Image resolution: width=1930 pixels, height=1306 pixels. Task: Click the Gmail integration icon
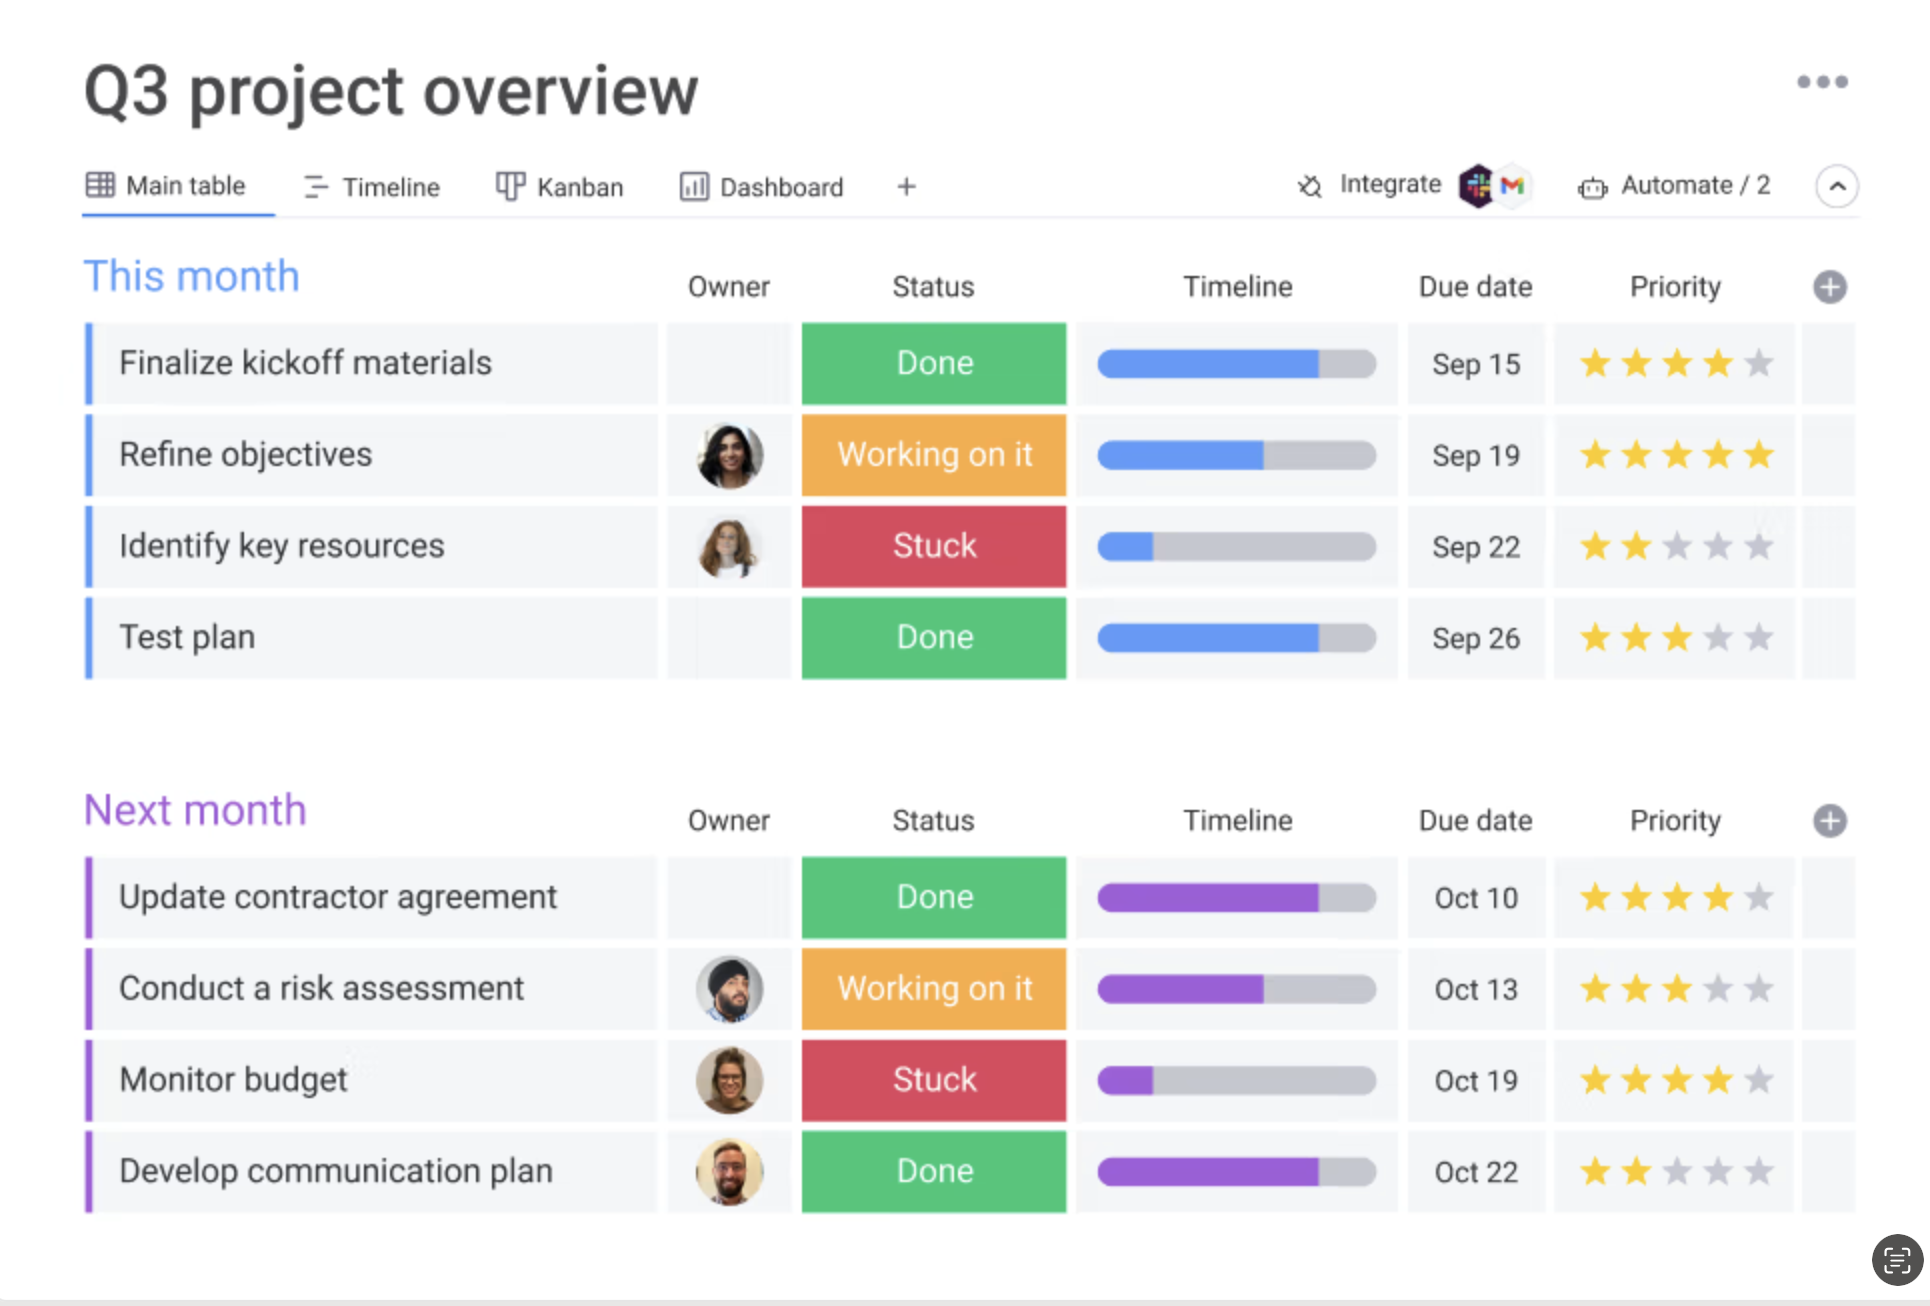(x=1513, y=186)
